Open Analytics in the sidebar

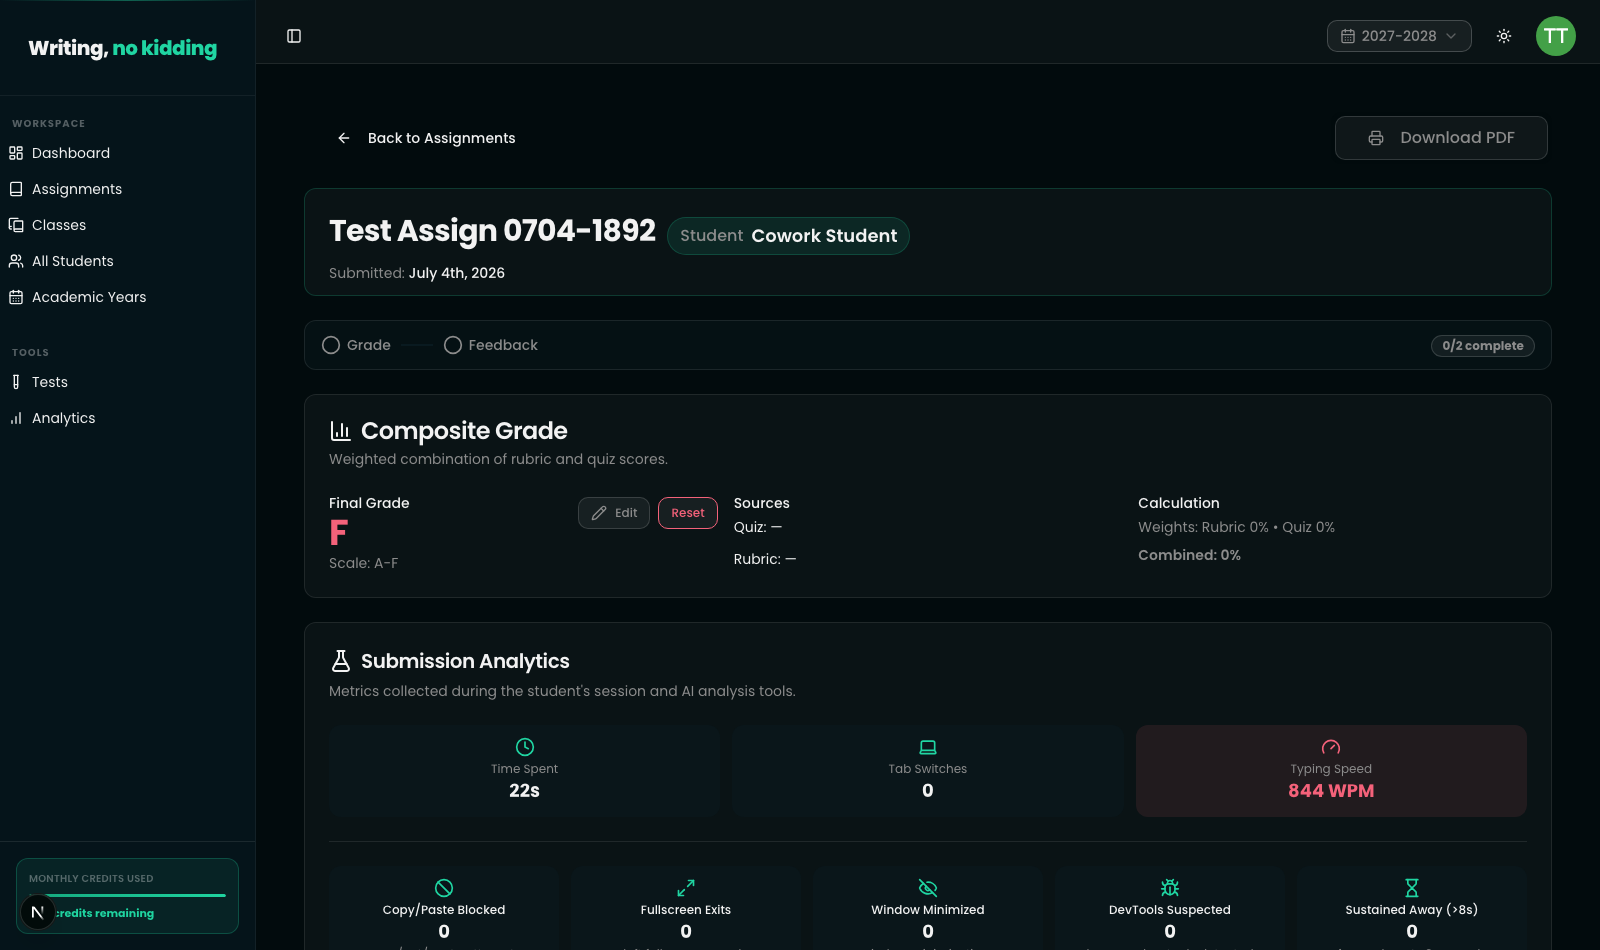pyautogui.click(x=127, y=418)
